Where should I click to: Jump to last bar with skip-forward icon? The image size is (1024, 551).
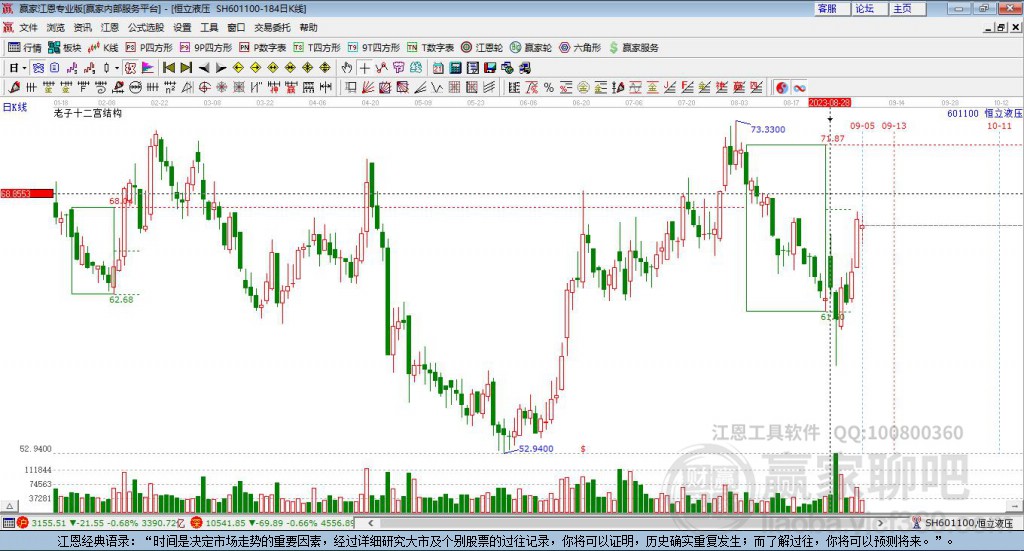point(186,68)
